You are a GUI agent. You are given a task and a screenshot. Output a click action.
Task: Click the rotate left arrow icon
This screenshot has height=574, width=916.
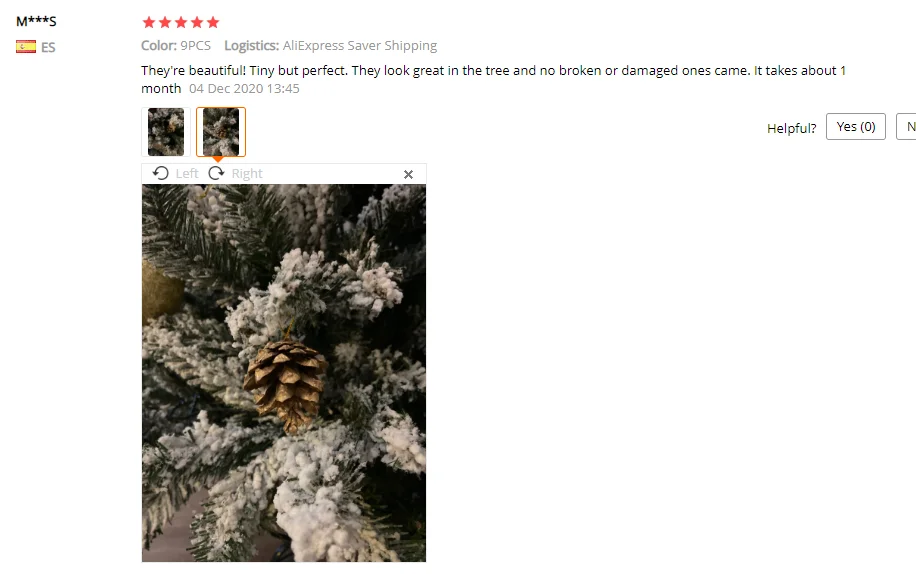coord(161,173)
